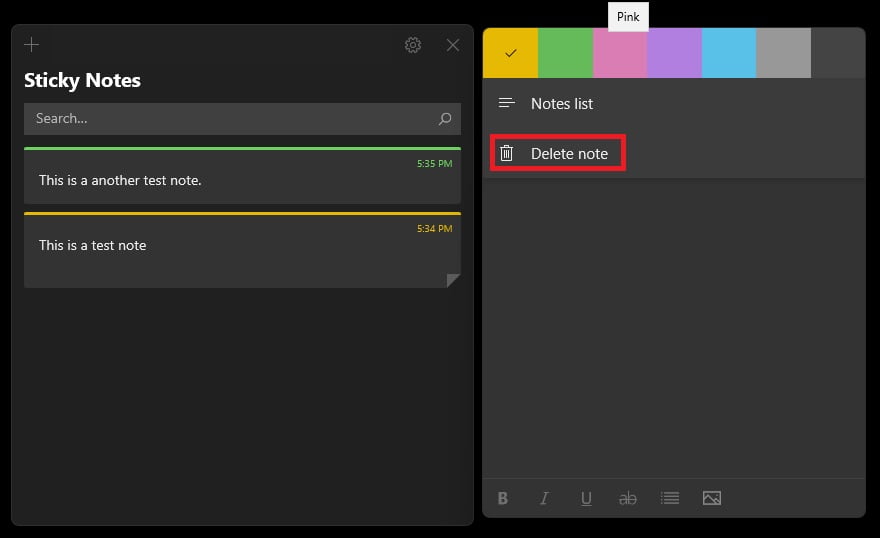The width and height of the screenshot is (880, 538).
Task: Open Notes list from menu
Action: coord(674,104)
